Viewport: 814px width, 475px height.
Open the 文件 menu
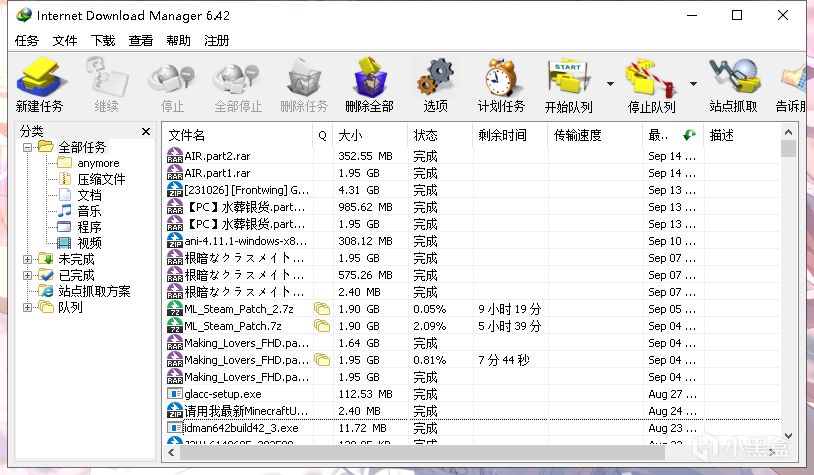[x=65, y=40]
